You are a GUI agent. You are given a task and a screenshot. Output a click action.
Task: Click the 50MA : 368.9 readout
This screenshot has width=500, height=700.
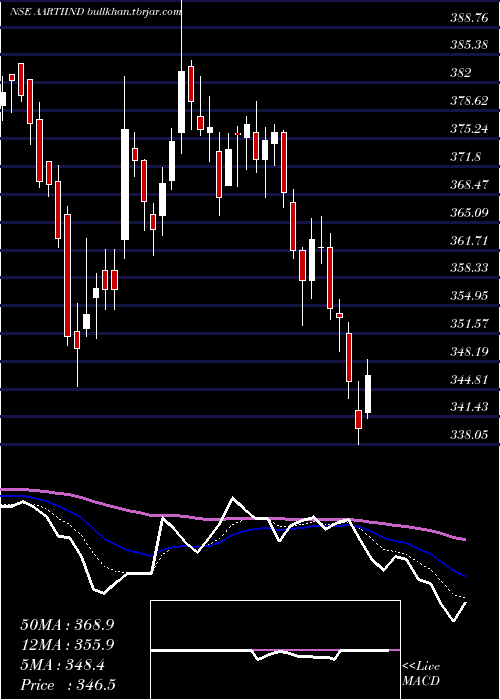pyautogui.click(x=67, y=625)
